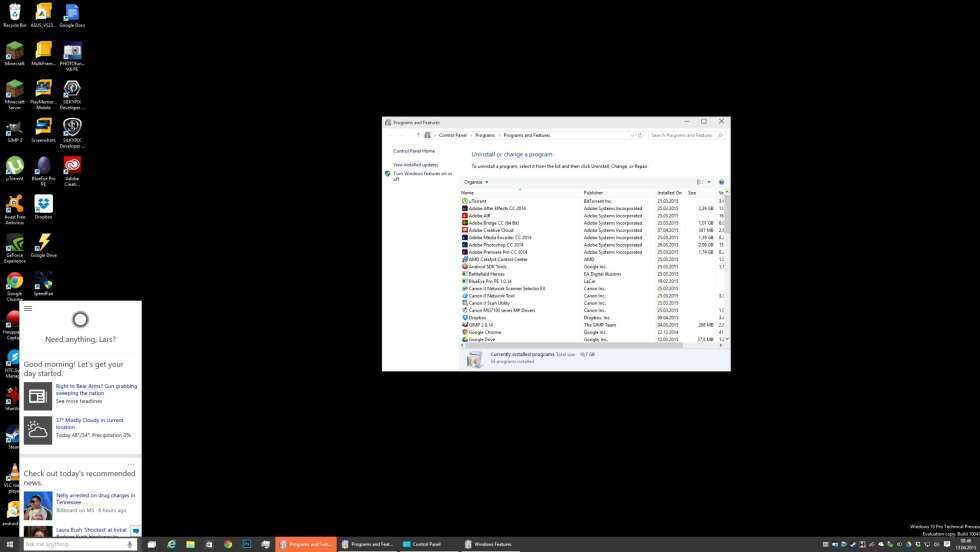The width and height of the screenshot is (980, 552).
Task: Launch the Adobe Creative Cloud desktop shortcut
Action: 72,171
